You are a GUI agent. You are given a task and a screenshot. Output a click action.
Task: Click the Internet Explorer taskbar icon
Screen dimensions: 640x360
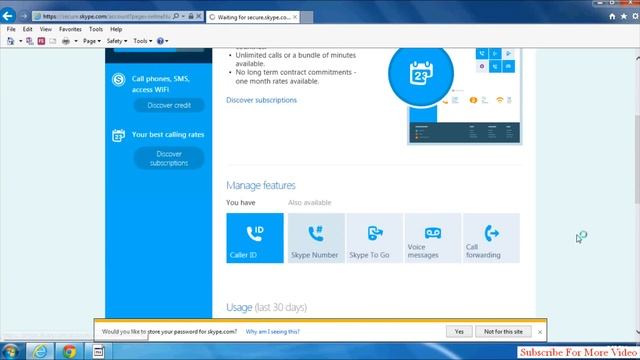(x=40, y=351)
